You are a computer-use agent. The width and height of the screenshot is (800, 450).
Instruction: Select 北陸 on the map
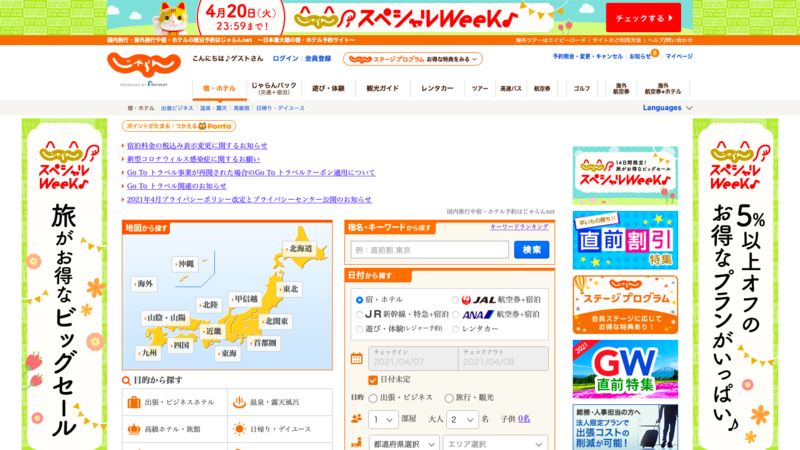[x=209, y=305]
